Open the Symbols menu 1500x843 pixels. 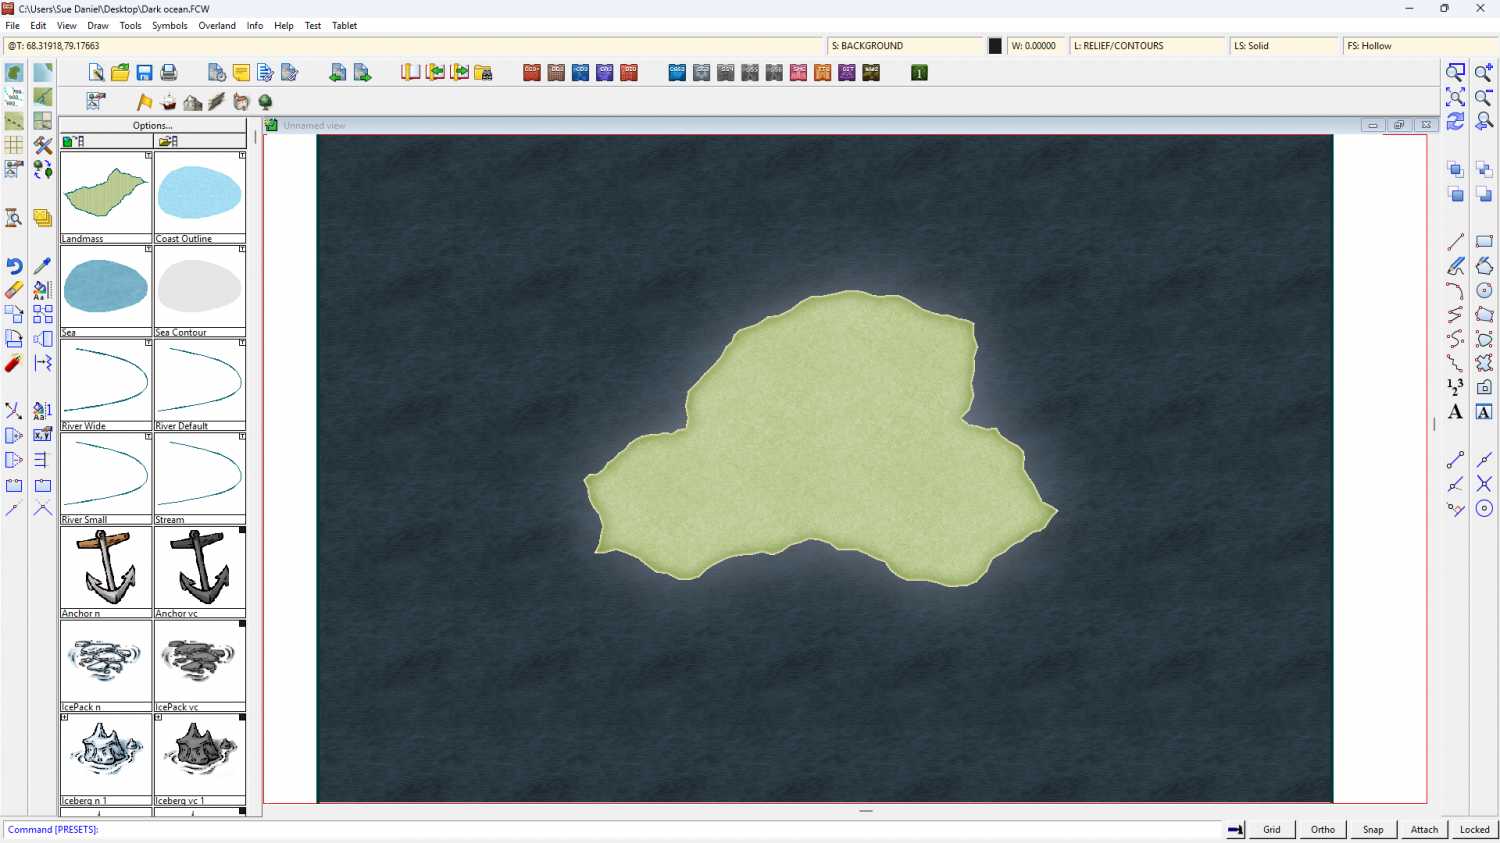coord(169,26)
